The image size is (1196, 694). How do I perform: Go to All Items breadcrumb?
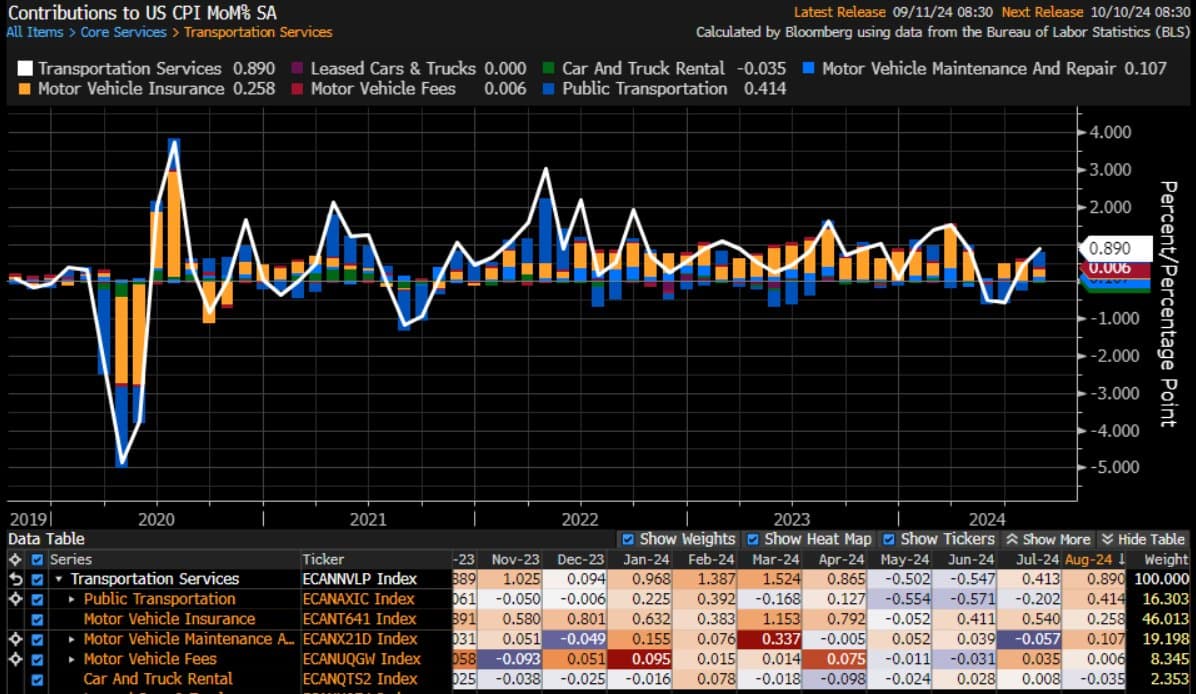33,32
